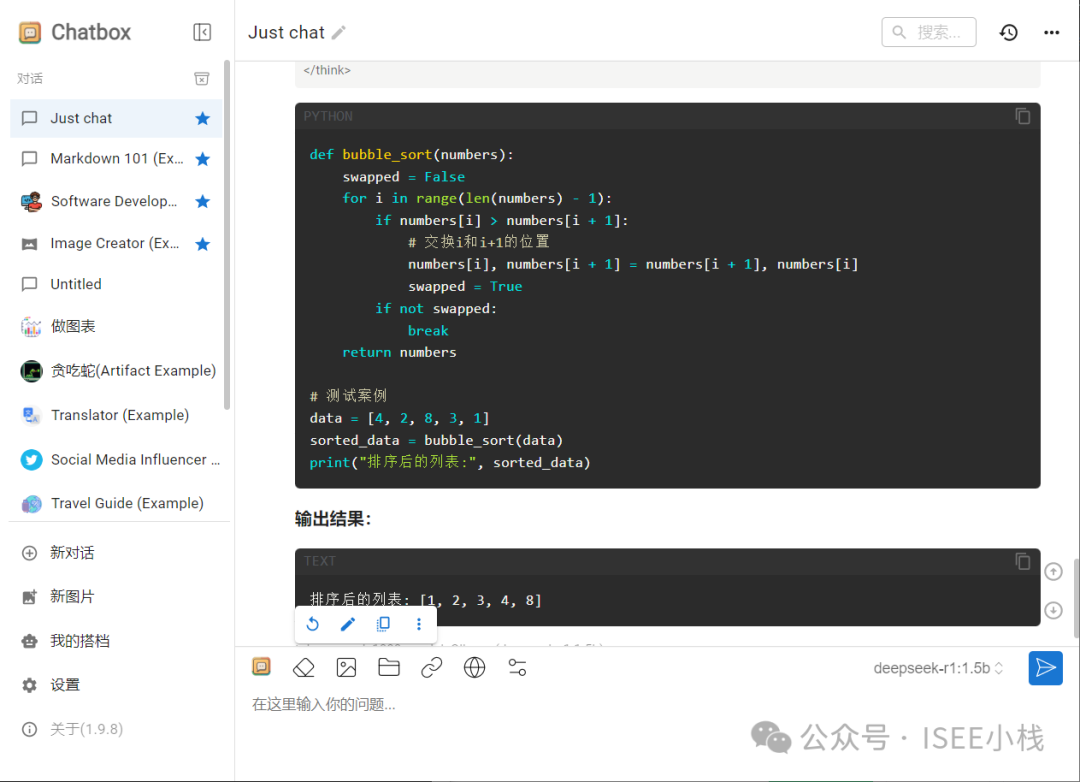This screenshot has height=782, width=1080.
Task: Copy the message from the floating toolbar
Action: click(x=384, y=624)
